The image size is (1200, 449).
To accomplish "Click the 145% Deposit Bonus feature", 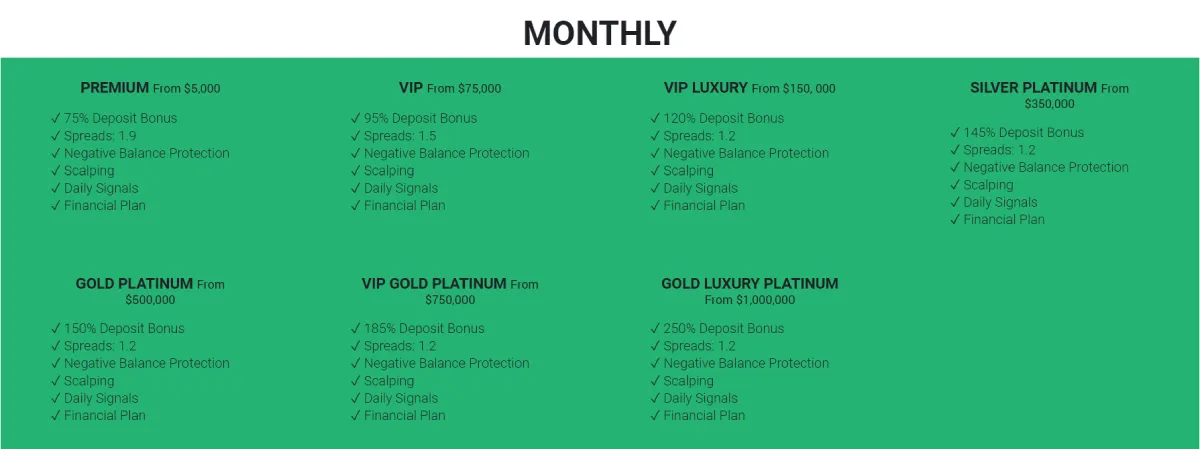I will pos(1017,132).
